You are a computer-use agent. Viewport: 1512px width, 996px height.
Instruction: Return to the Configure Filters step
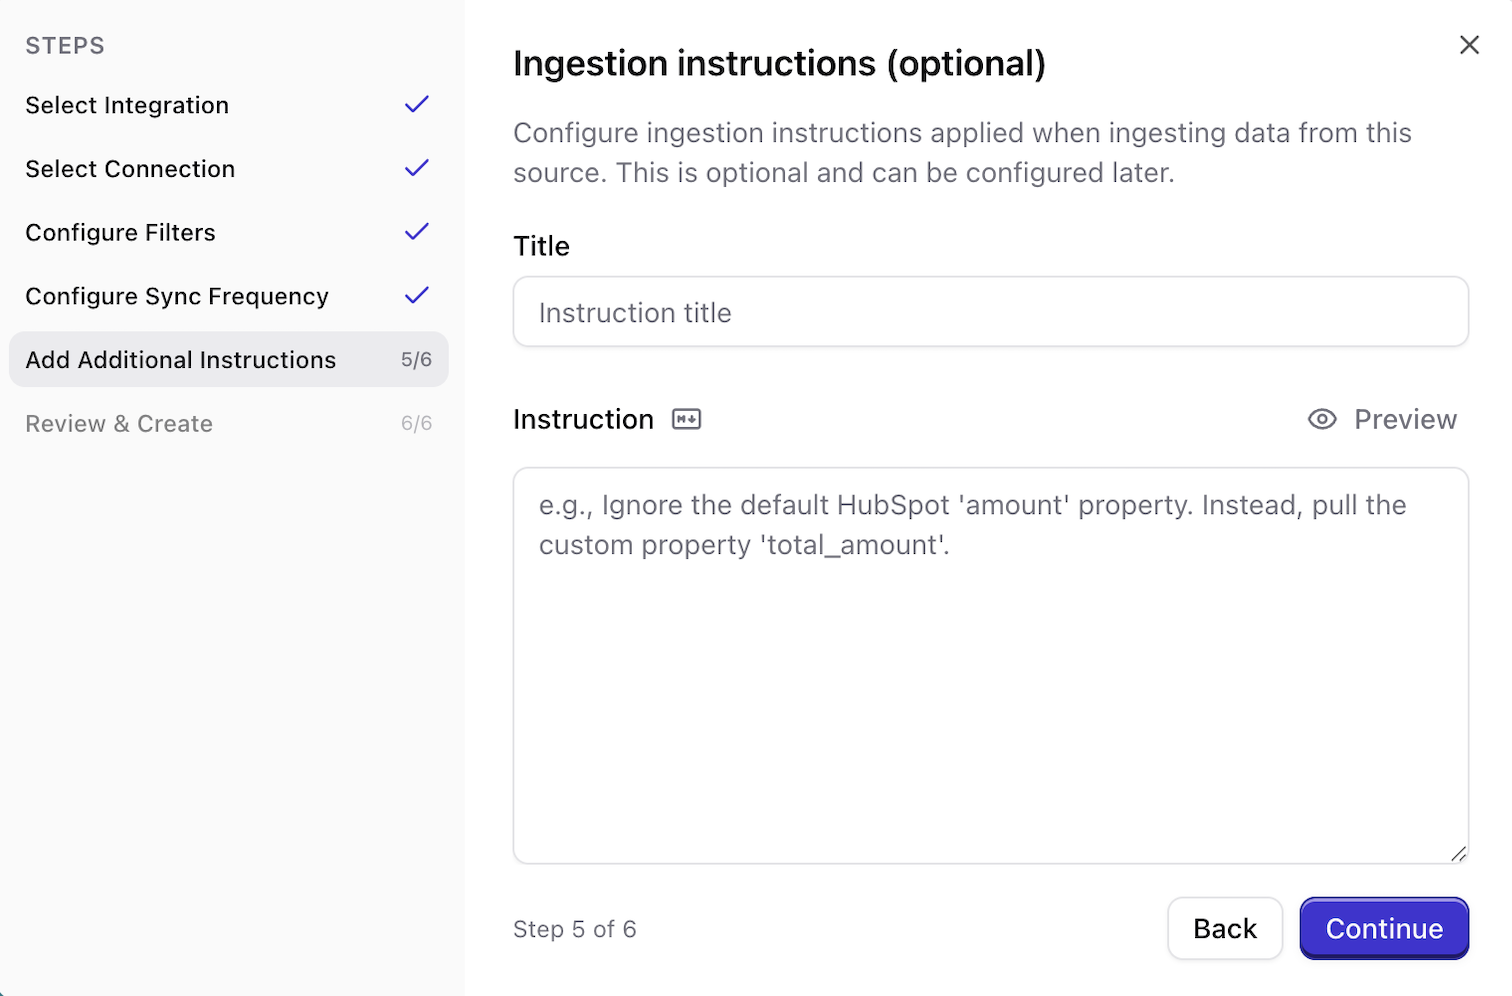[120, 231]
